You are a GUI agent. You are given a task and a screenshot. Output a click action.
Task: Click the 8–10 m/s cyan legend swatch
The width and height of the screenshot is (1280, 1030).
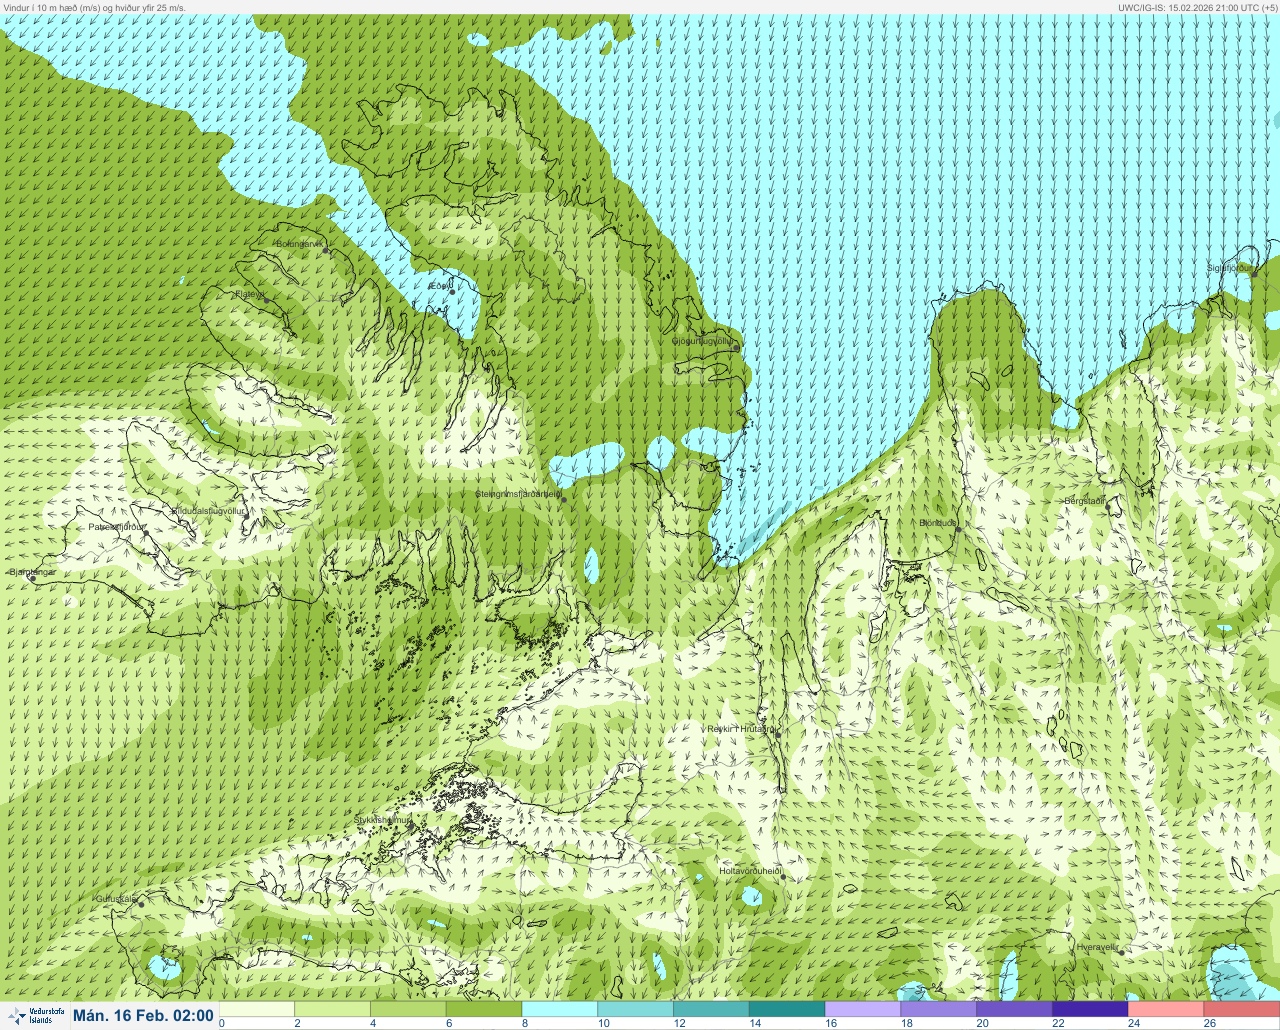[560, 1009]
